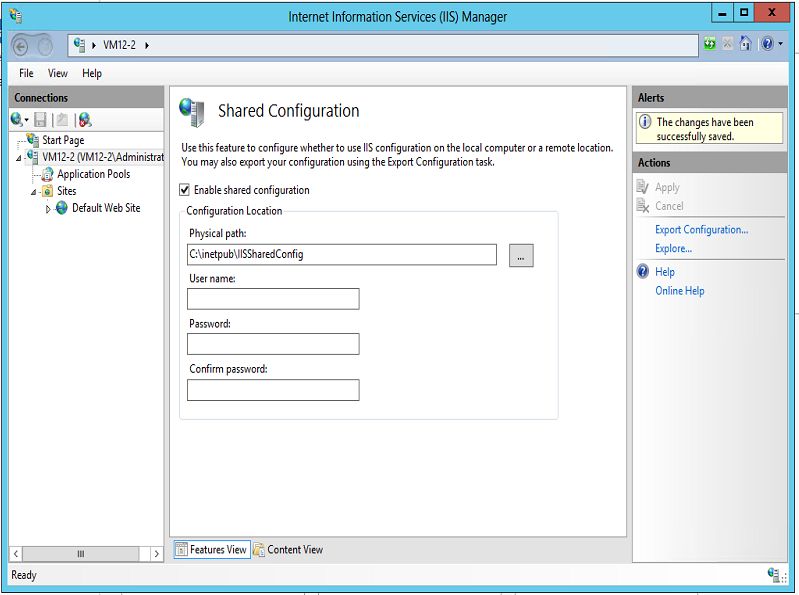Open the Help menu
799x595 pixels.
tap(92, 73)
